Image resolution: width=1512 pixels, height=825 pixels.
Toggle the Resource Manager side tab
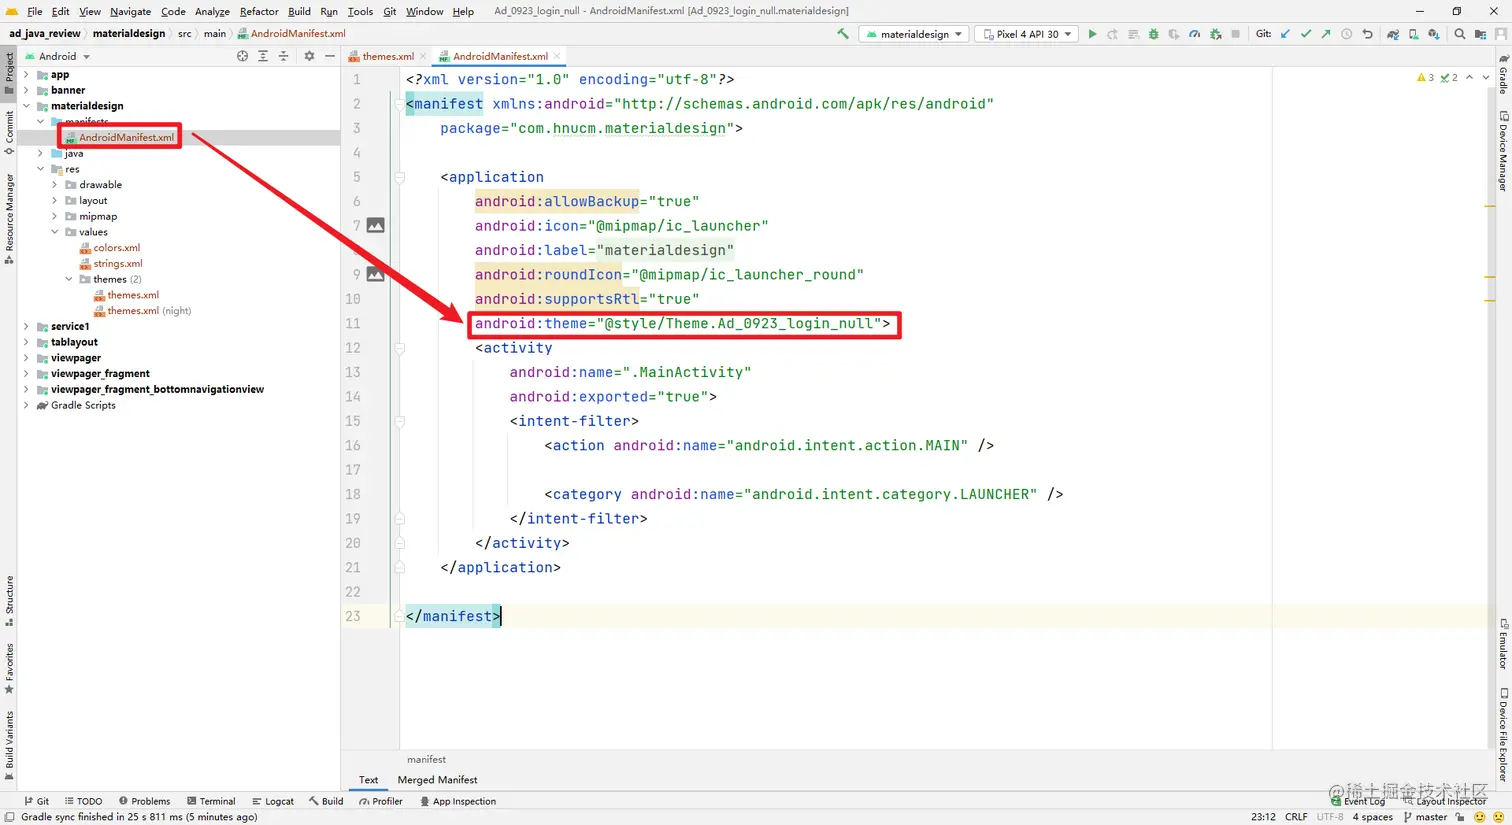pos(9,218)
